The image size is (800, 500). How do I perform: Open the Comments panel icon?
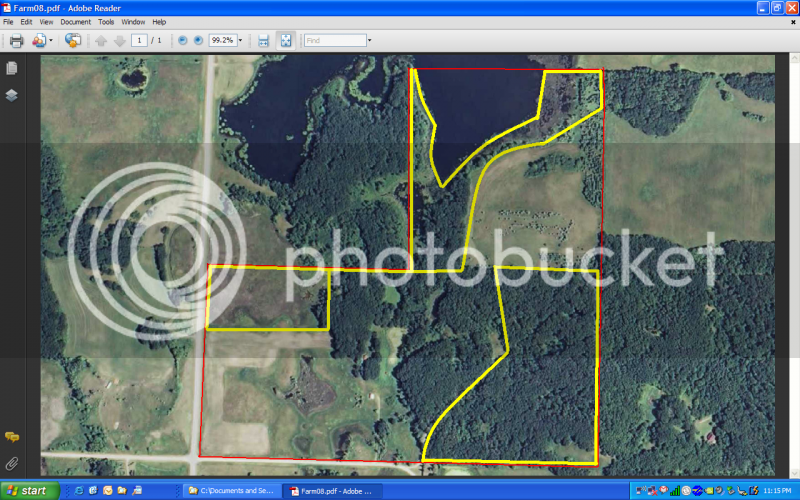coord(12,437)
